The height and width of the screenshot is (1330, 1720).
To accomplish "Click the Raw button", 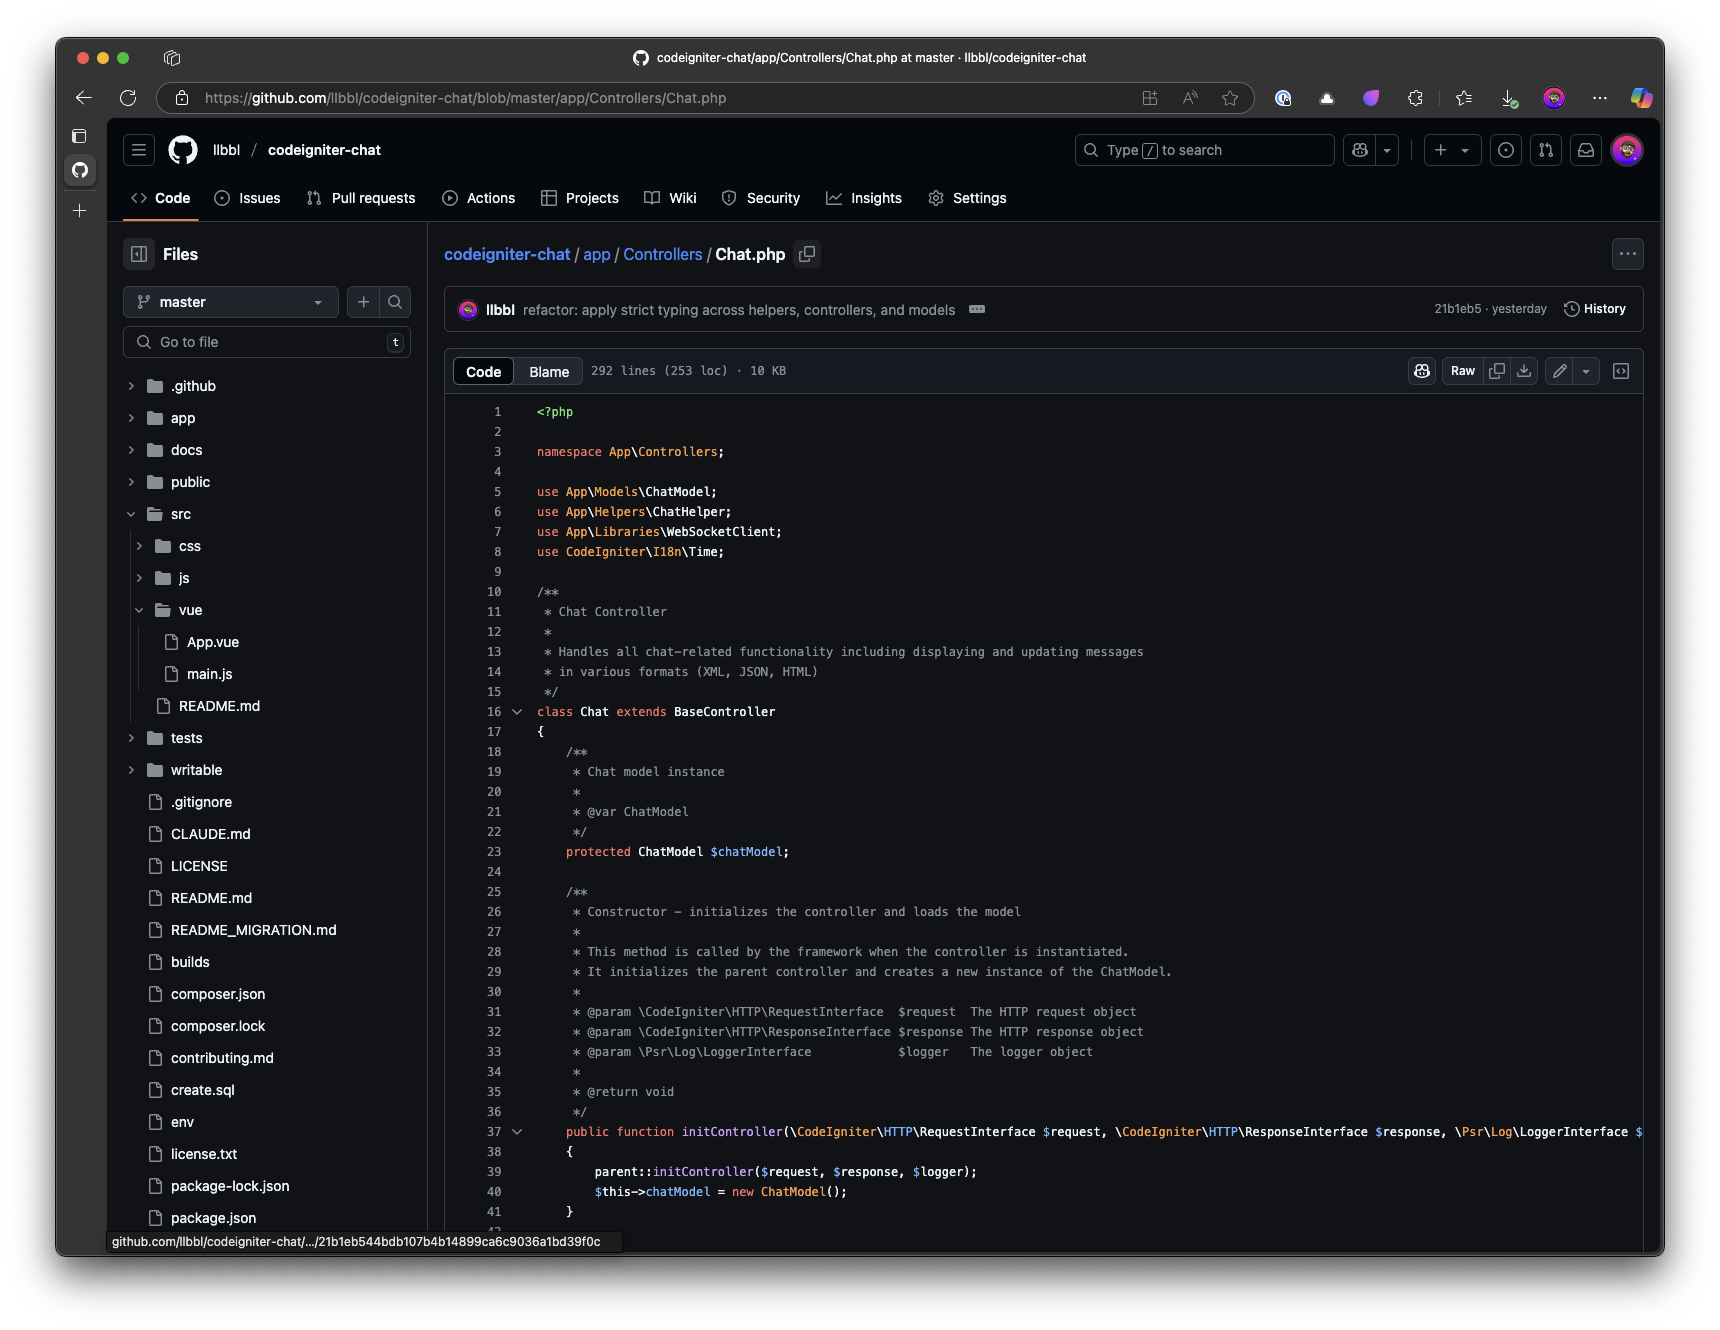I will coord(1462,371).
